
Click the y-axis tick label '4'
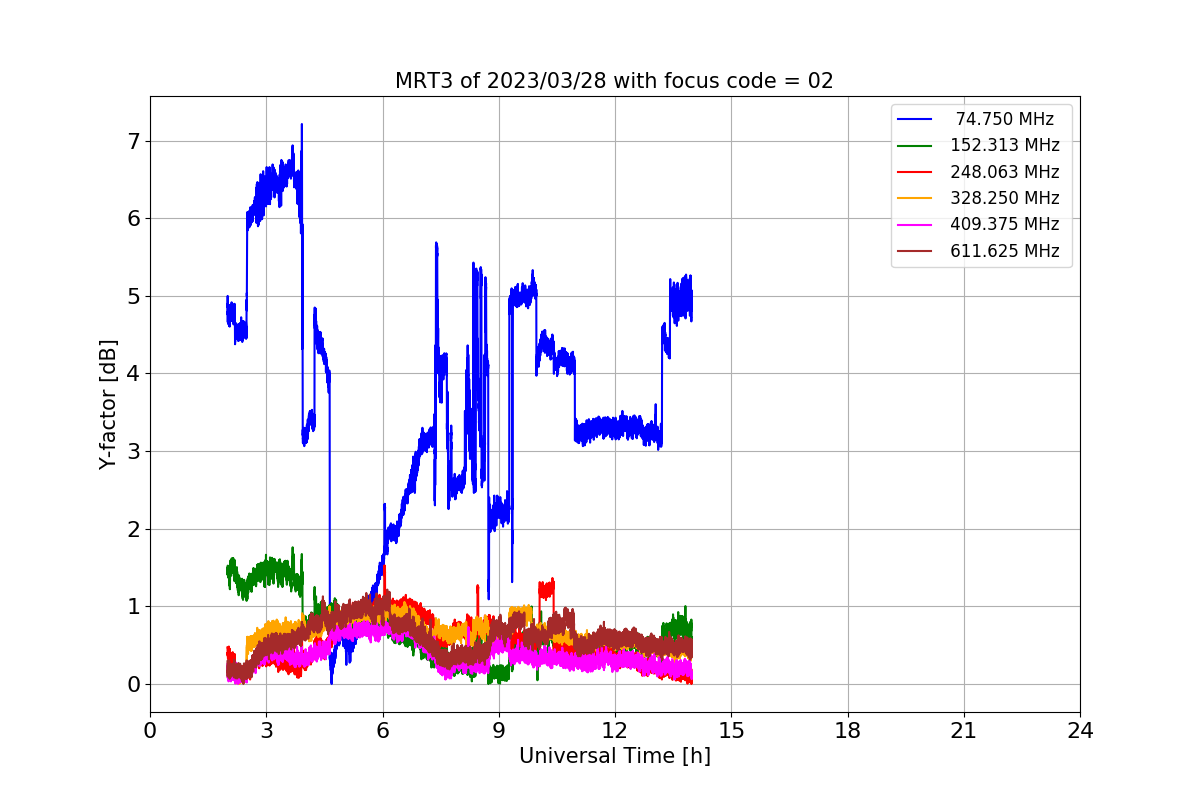(134, 374)
